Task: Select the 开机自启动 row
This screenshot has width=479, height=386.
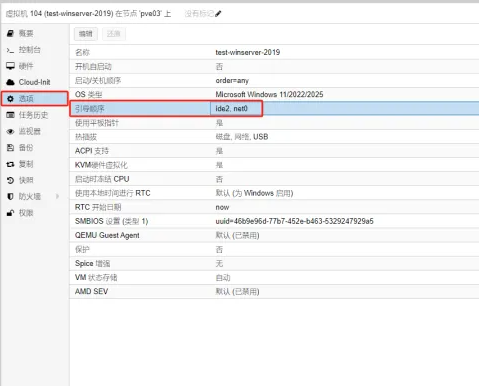Action: click(x=274, y=66)
